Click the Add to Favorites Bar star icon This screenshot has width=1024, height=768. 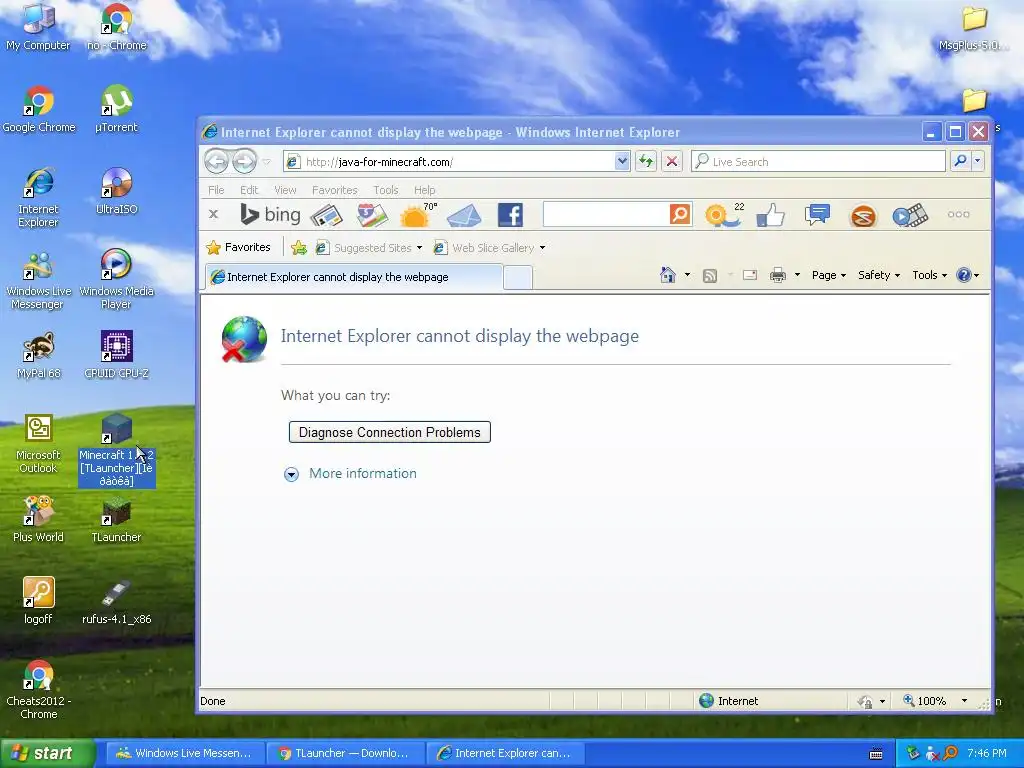click(299, 248)
